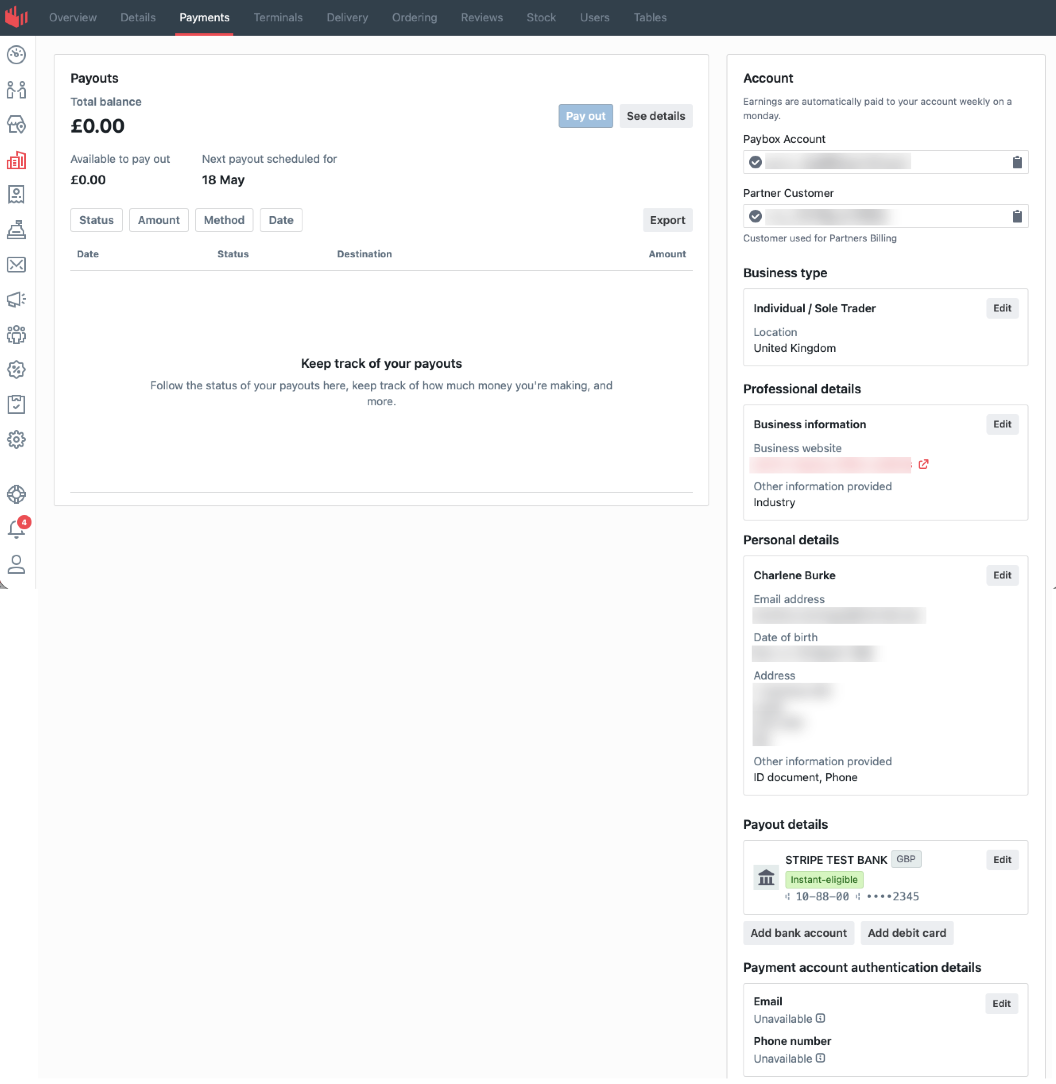Export the payouts list
The width and height of the screenshot is (1056, 1084).
(x=667, y=220)
